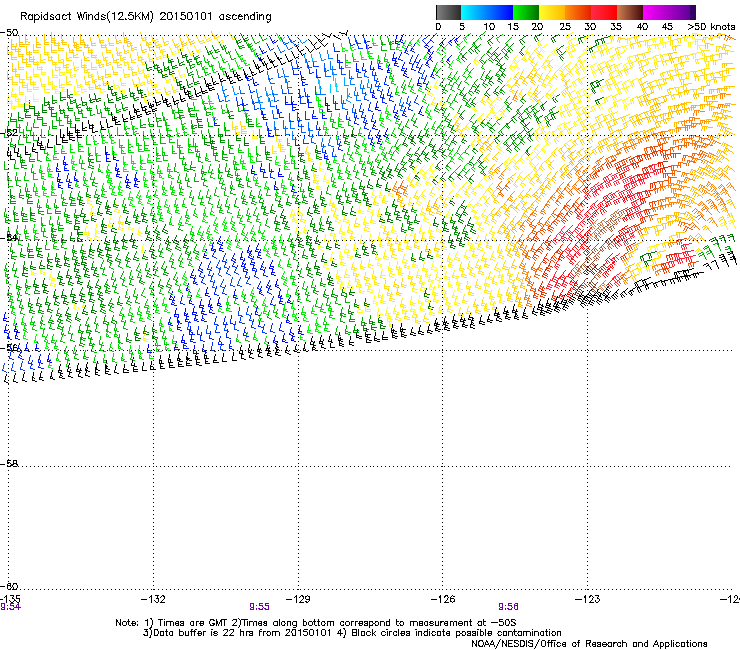The height and width of the screenshot is (650, 740).
Task: Click the blue 10–15 knots legend segment
Action: coord(500,12)
